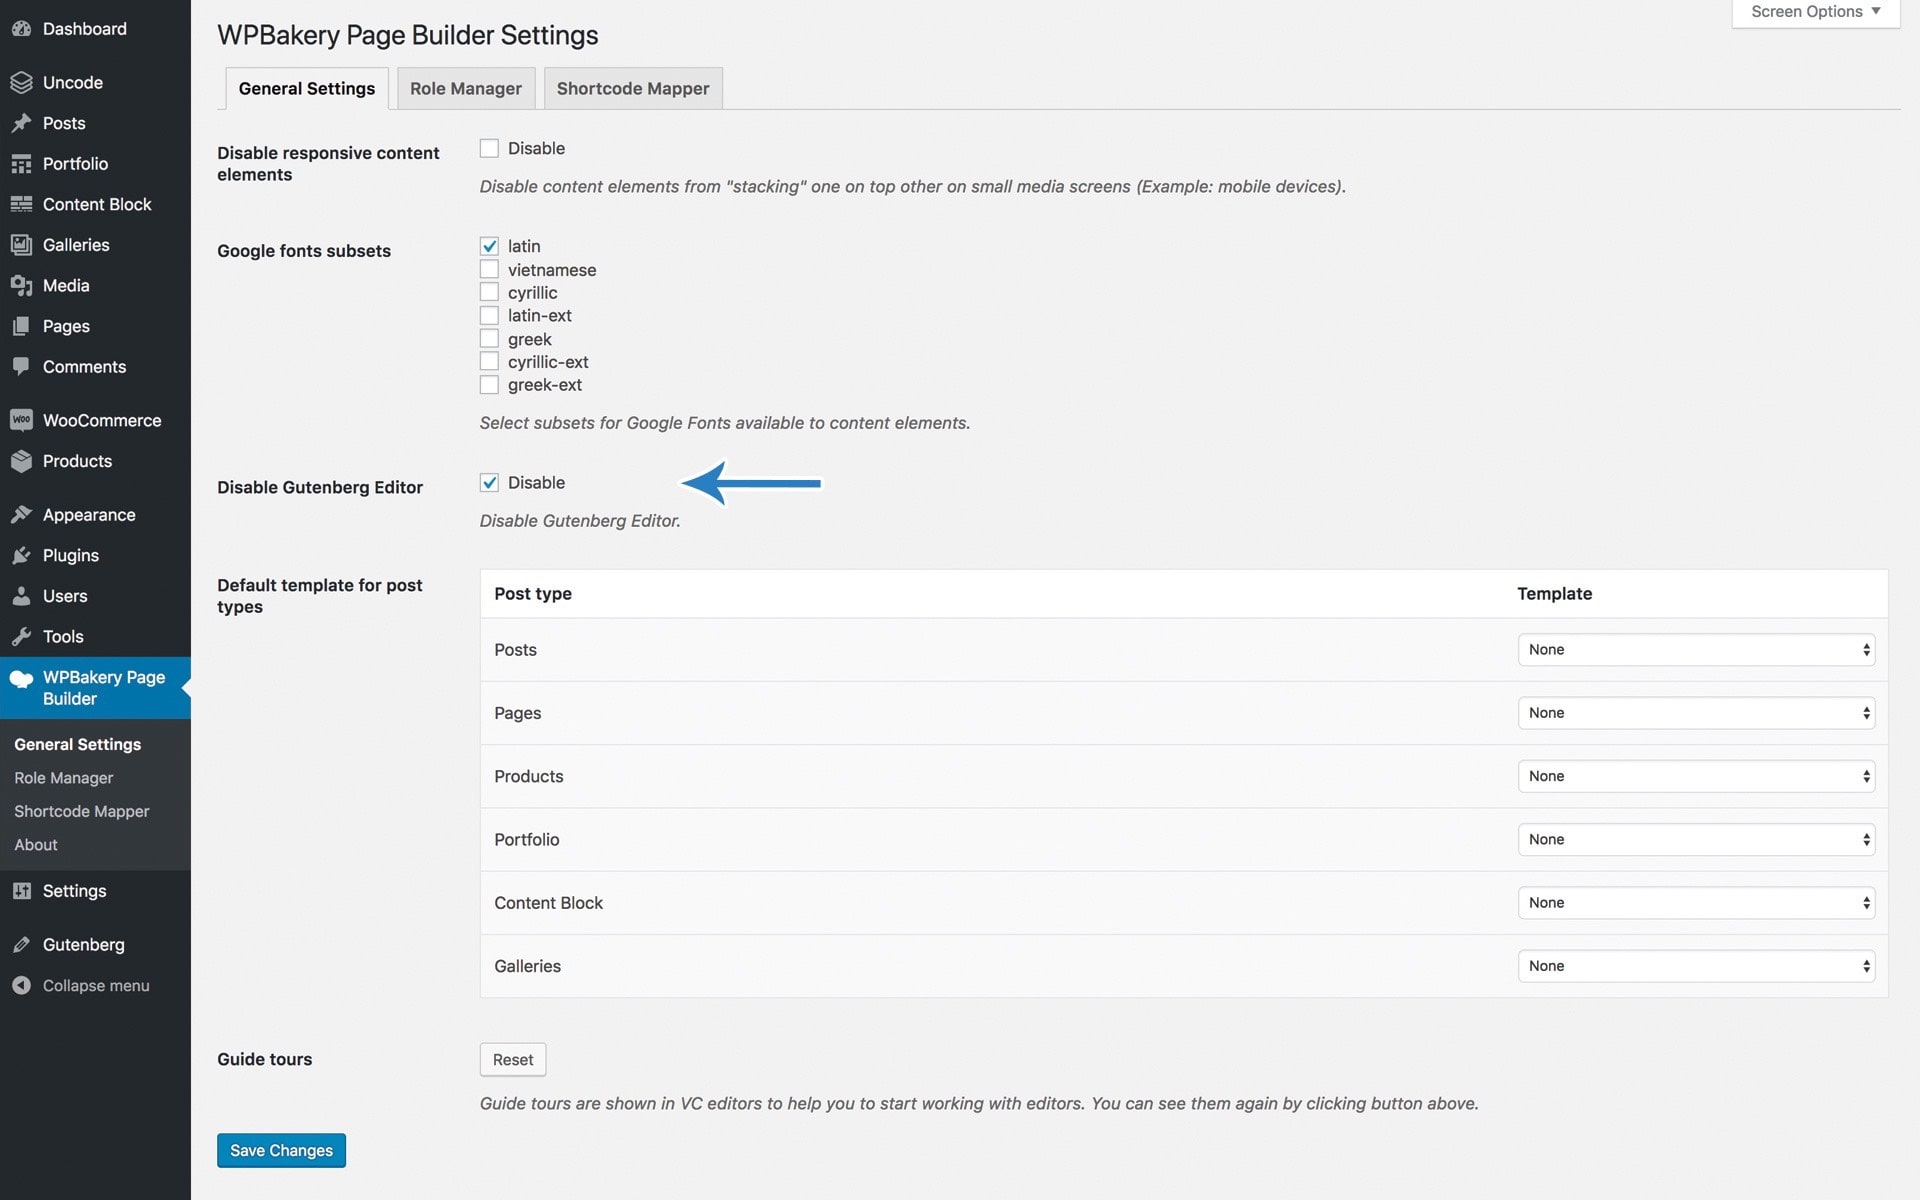
Task: Enable Disable responsive content elements checkbox
Action: pyautogui.click(x=489, y=148)
